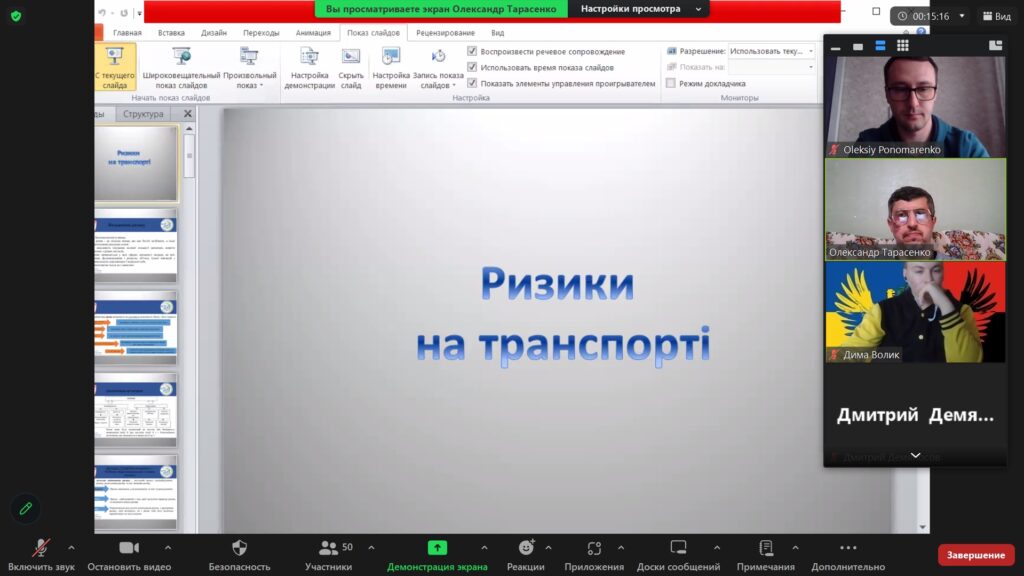
Task: Select the Структура pane tab
Action: (x=143, y=114)
